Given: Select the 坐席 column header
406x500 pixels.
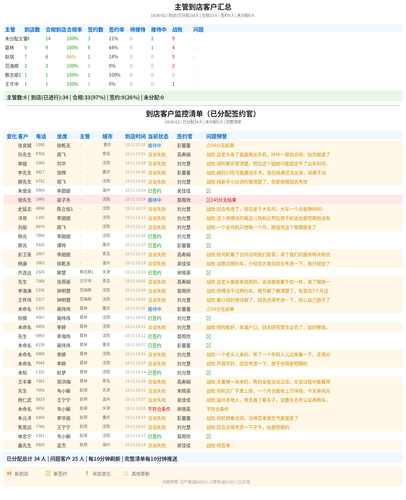Looking at the screenshot, I should click(62, 136).
